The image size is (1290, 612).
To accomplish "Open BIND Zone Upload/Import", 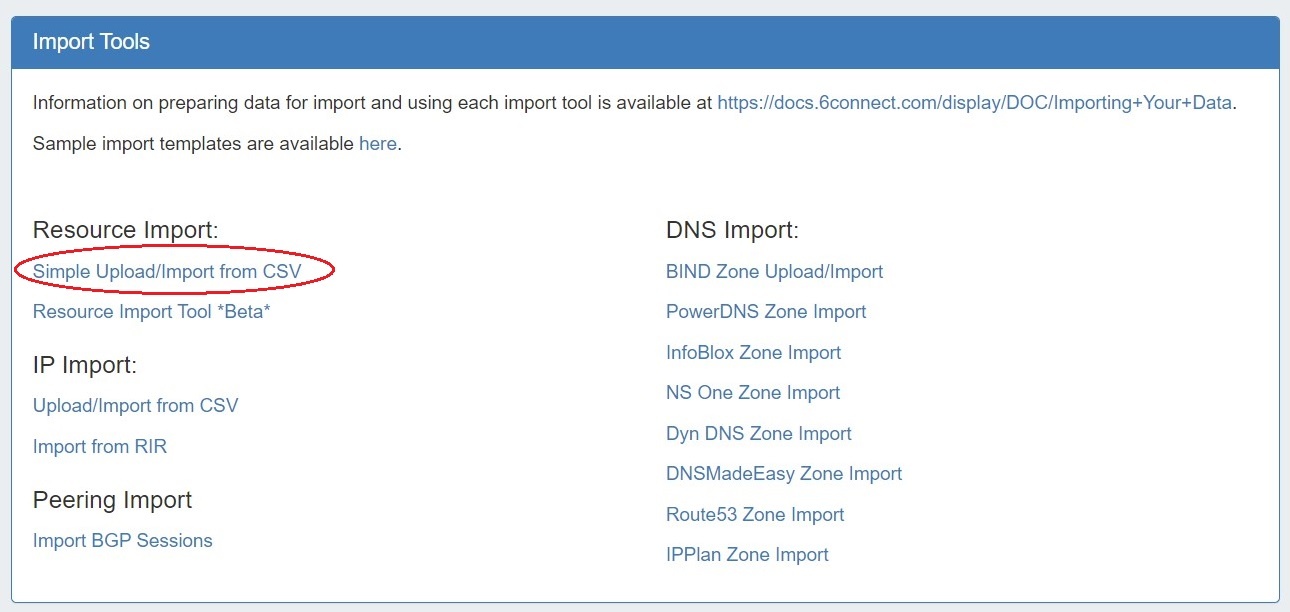I will [774, 271].
